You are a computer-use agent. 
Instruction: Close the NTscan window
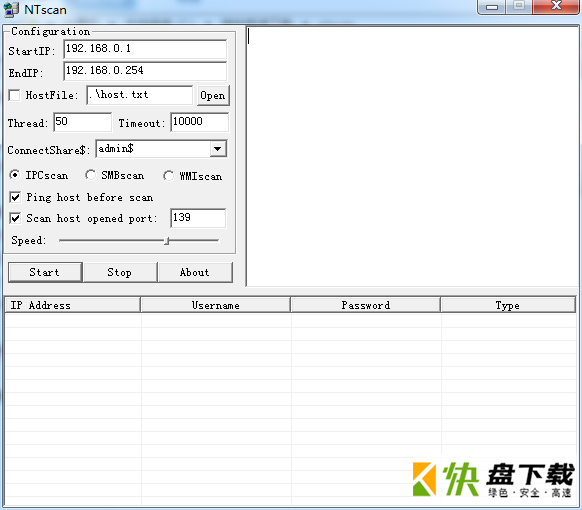pyautogui.click(x=556, y=7)
